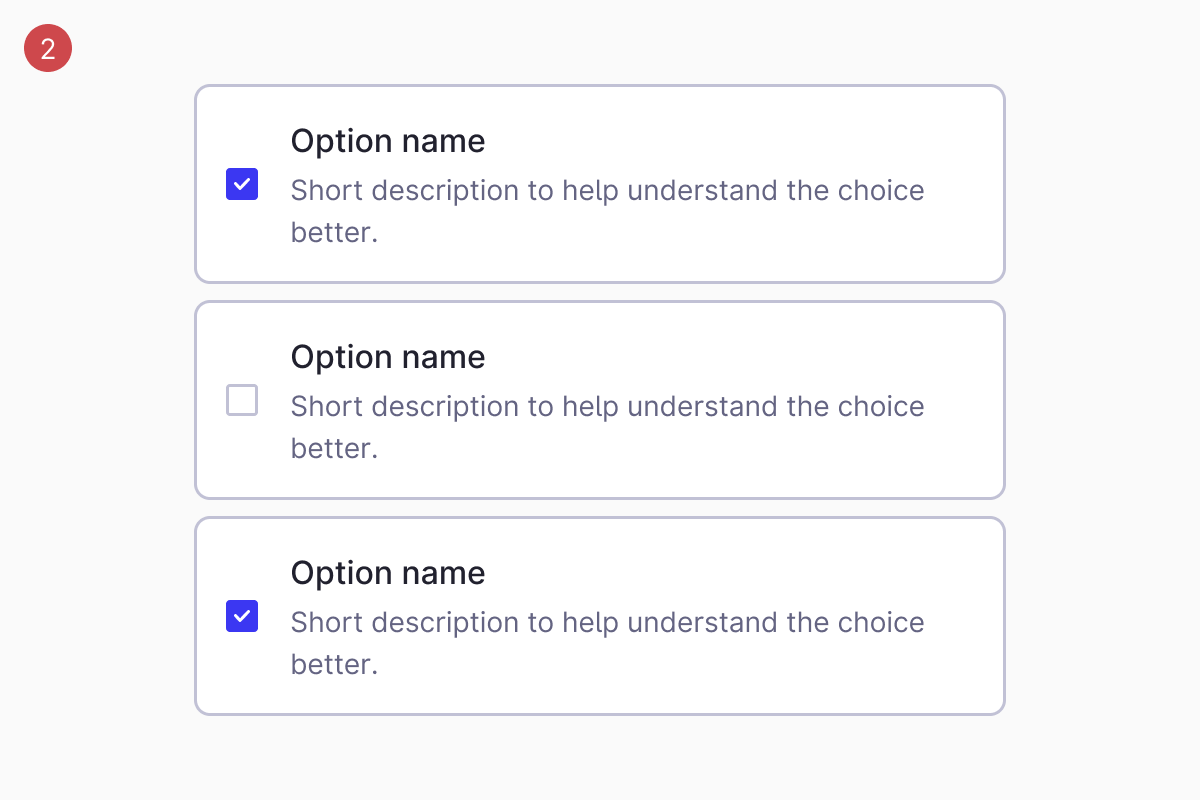Image resolution: width=1200 pixels, height=800 pixels.
Task: Select the first Option name card
Action: 600,184
